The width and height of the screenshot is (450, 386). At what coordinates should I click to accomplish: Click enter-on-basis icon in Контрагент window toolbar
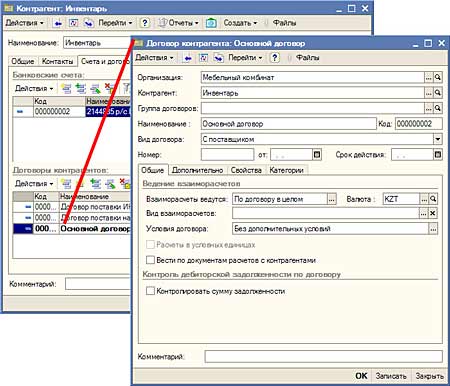coord(89,23)
